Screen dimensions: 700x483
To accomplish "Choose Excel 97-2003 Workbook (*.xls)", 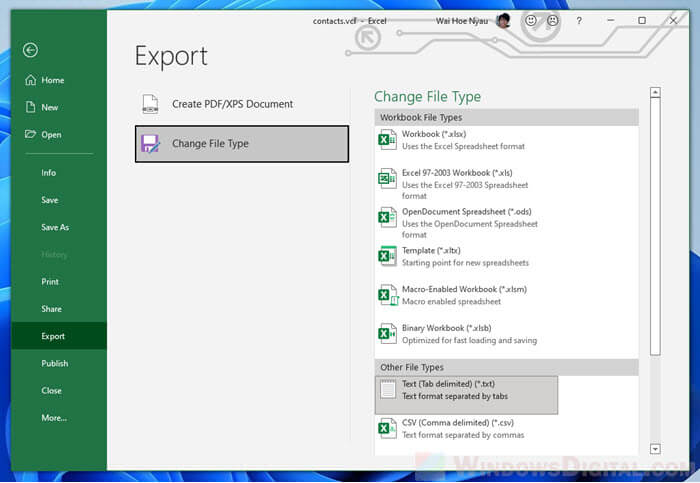I will [x=467, y=184].
